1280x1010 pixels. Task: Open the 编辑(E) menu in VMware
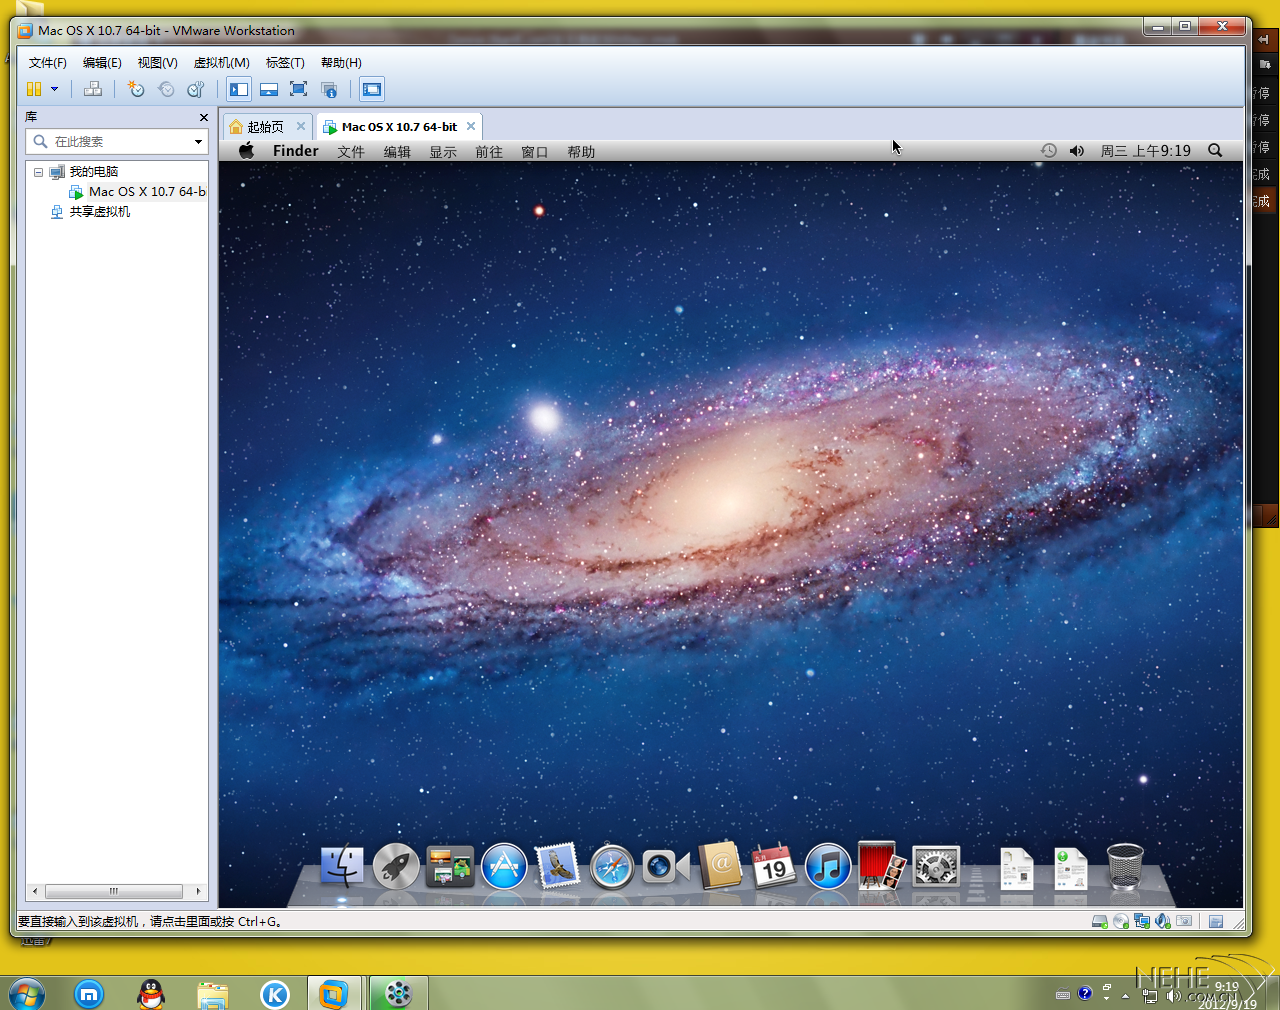coord(102,63)
